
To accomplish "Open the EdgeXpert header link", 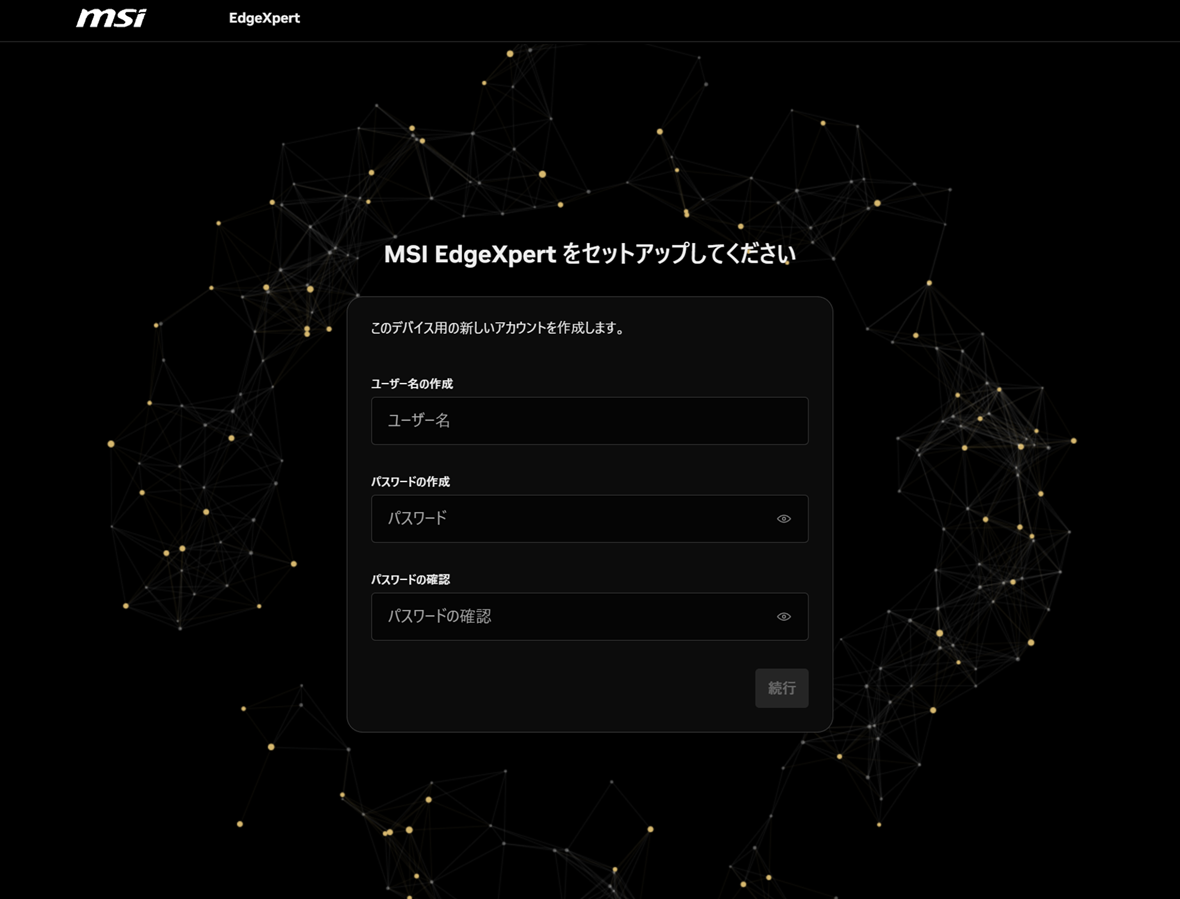I will pyautogui.click(x=264, y=18).
